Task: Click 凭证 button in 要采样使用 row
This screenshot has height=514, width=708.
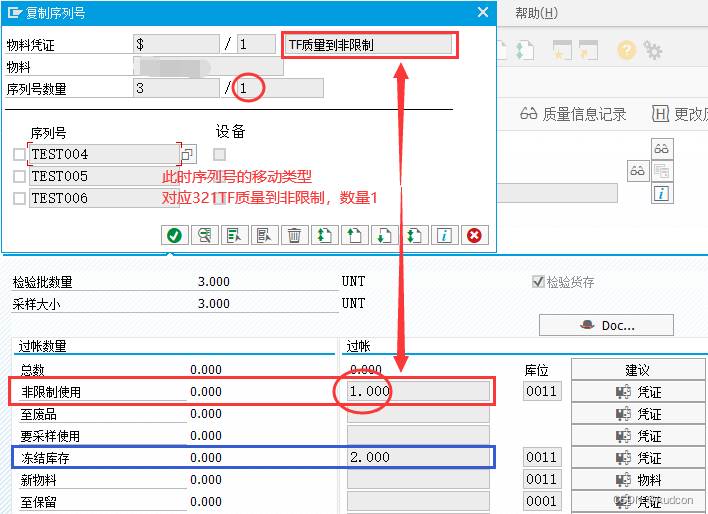Action: coord(638,436)
